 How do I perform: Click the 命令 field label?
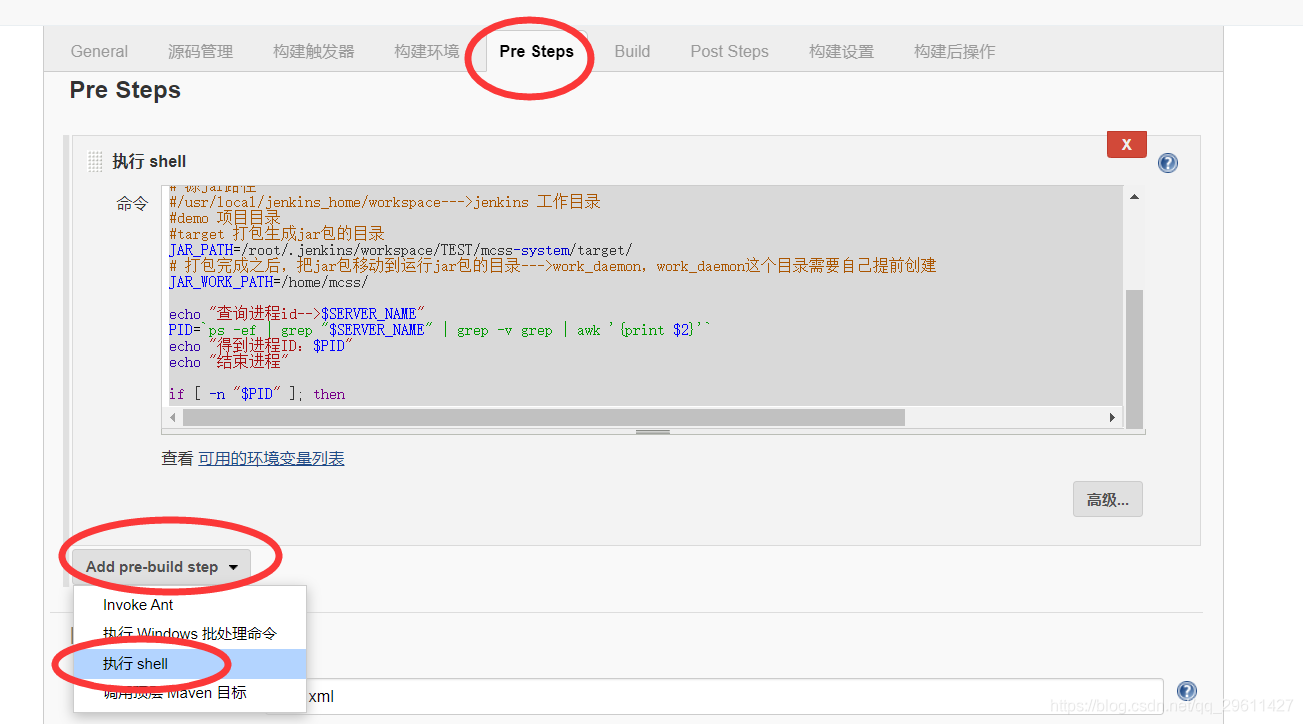(x=132, y=204)
